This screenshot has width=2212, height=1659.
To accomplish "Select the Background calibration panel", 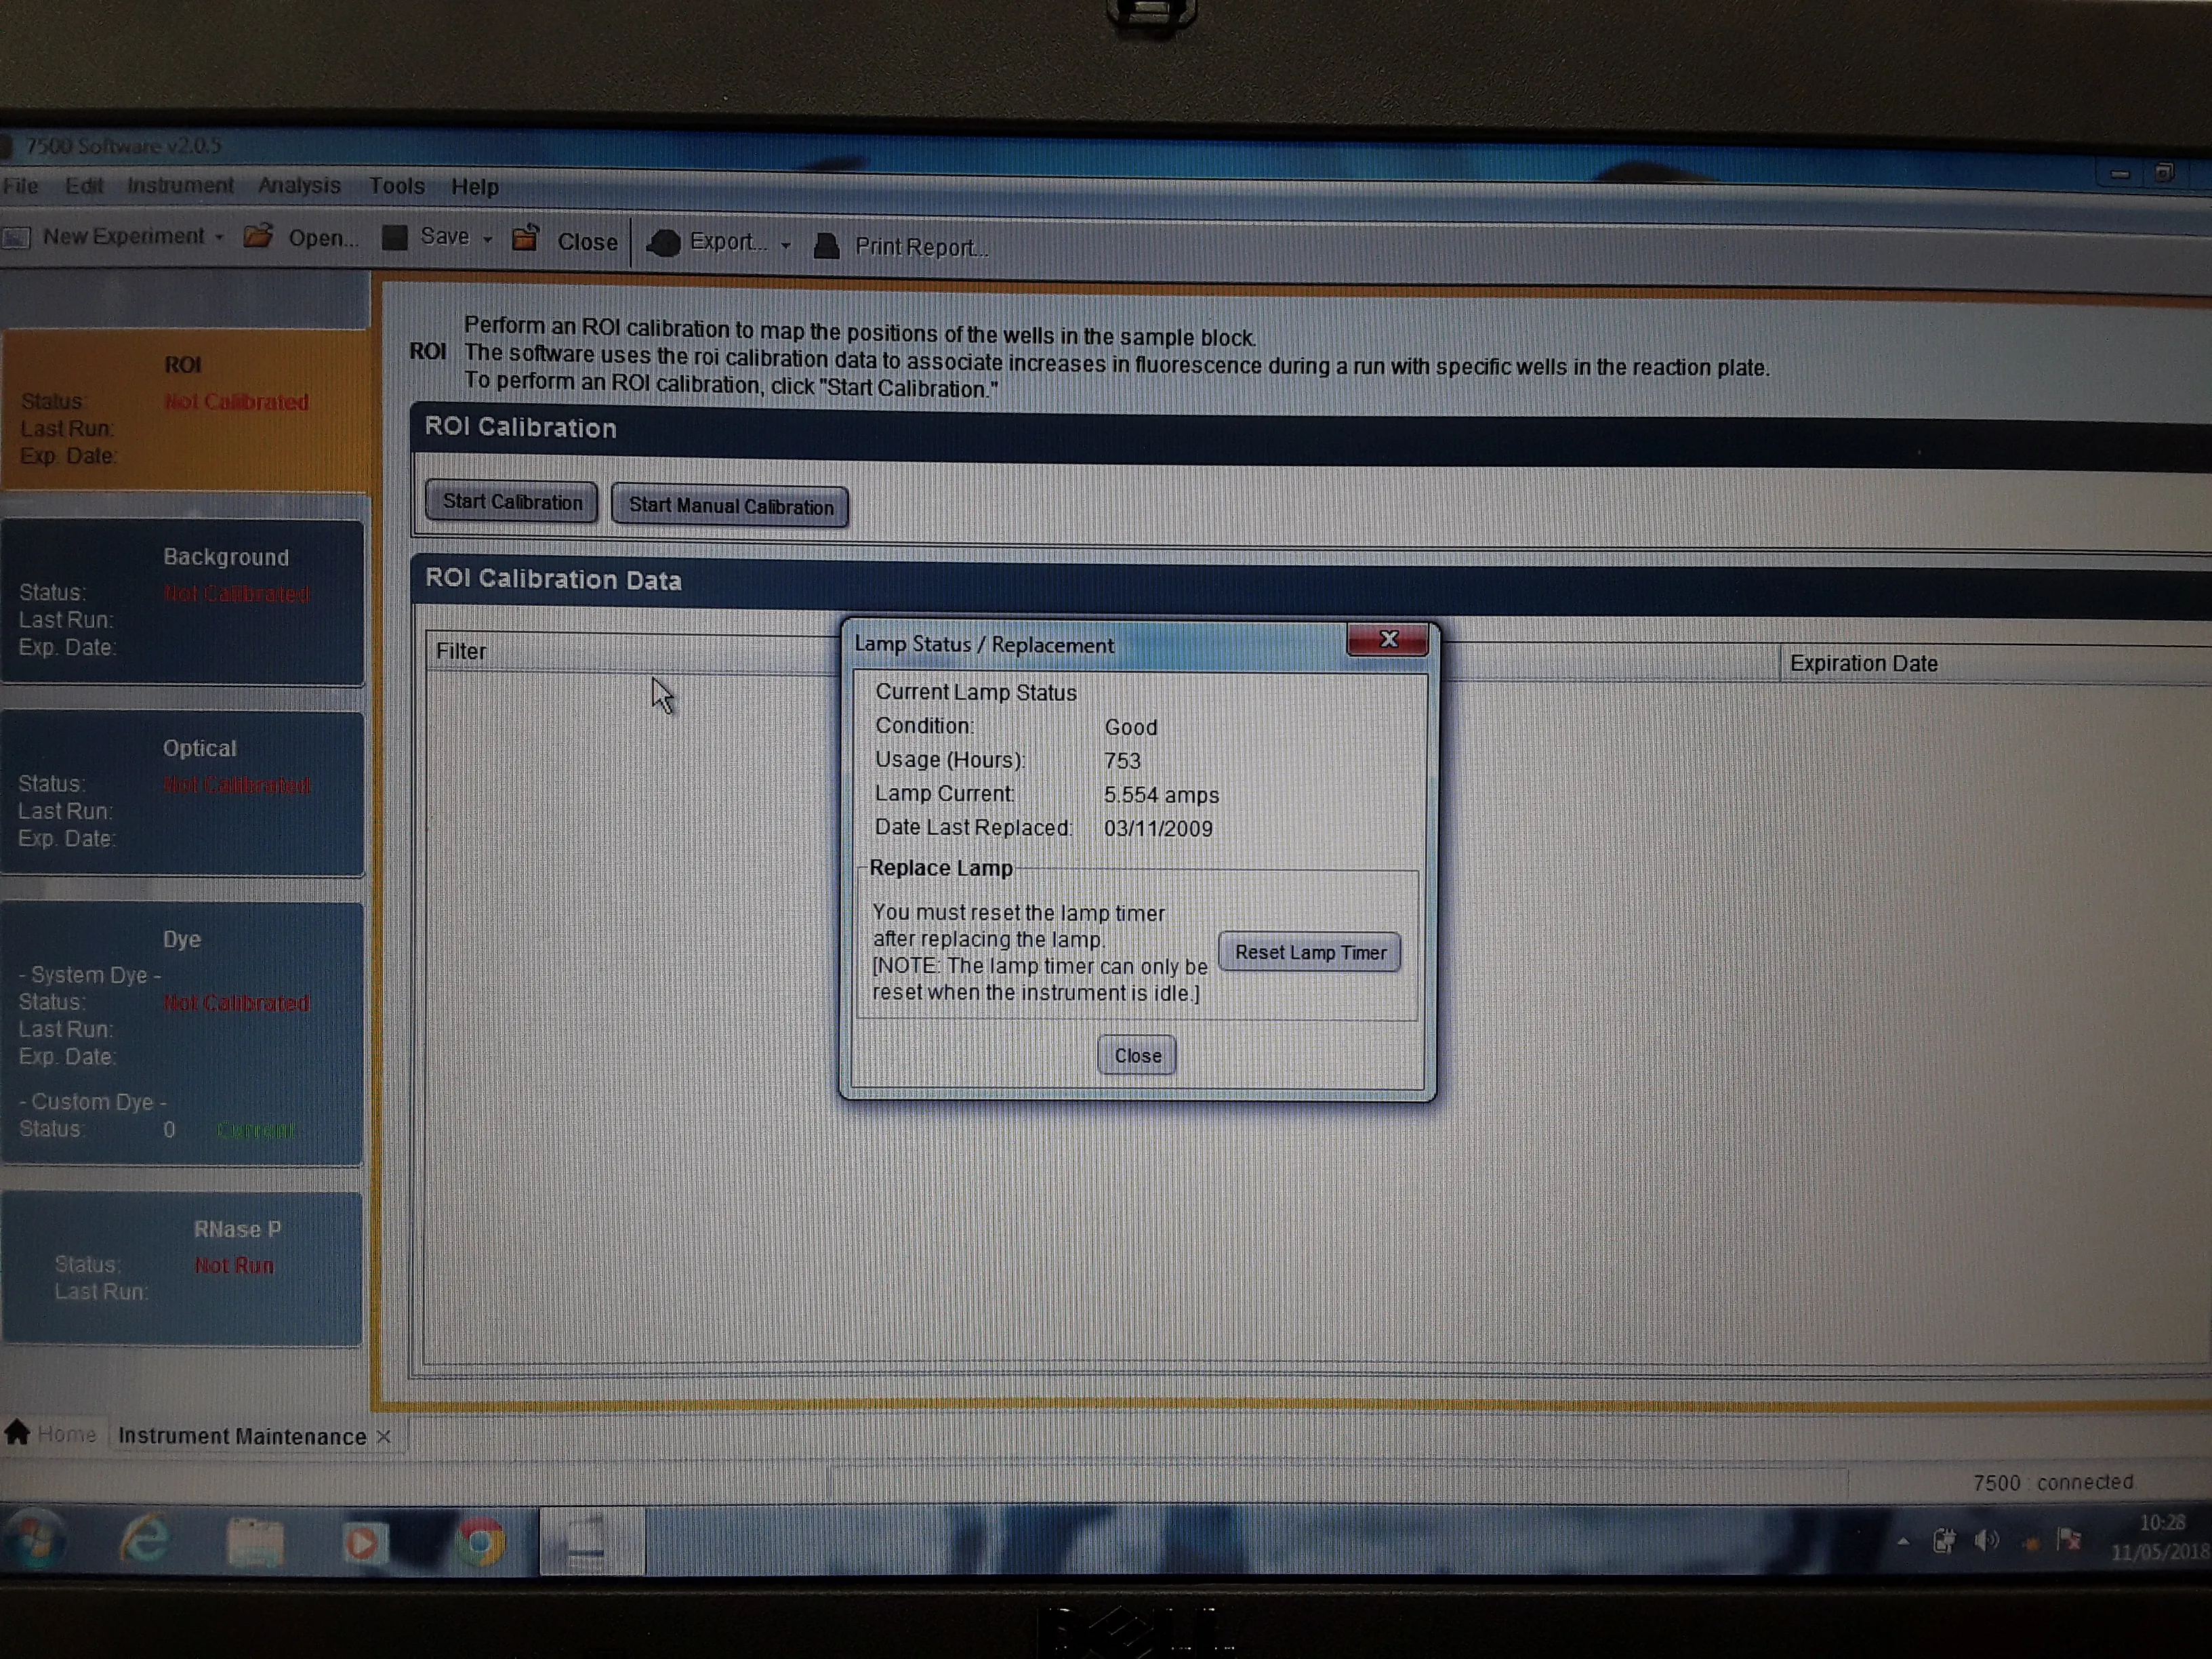I will pos(183,602).
